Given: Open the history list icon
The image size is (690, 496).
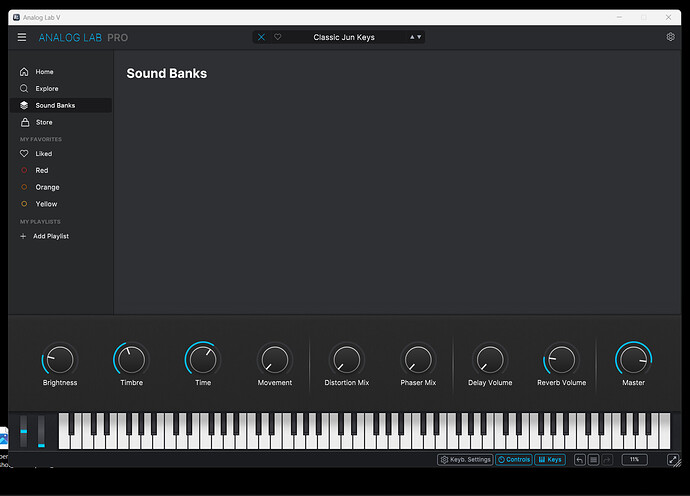Looking at the screenshot, I should click(x=594, y=460).
